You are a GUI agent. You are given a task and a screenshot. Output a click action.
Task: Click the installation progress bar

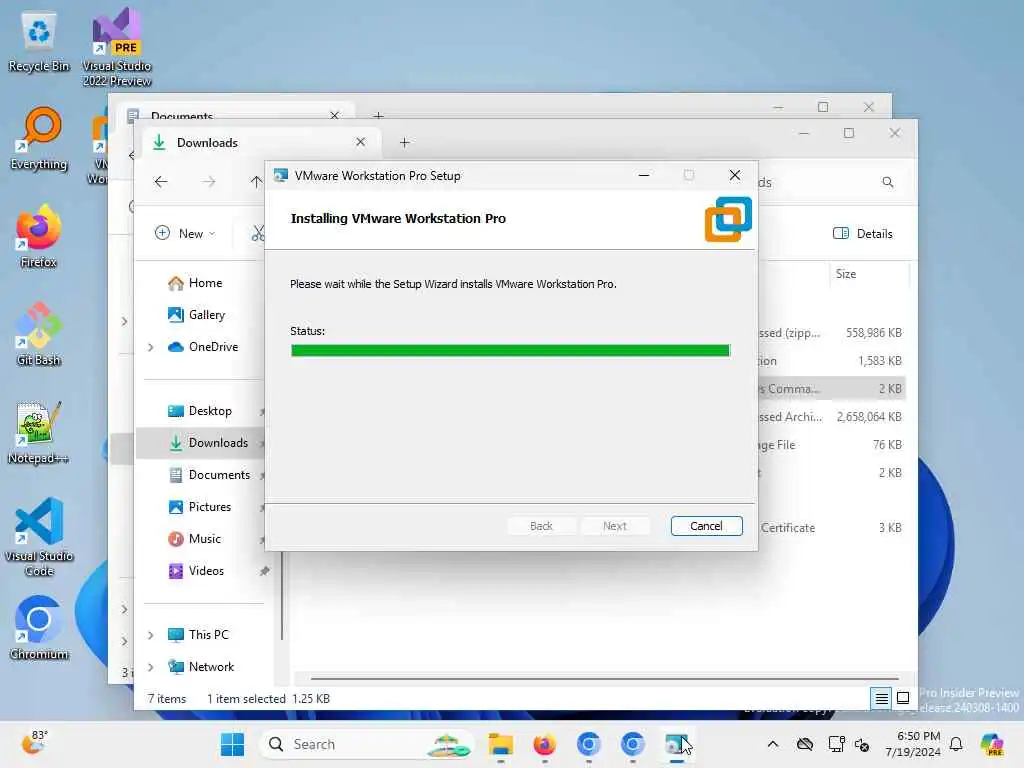coord(510,351)
